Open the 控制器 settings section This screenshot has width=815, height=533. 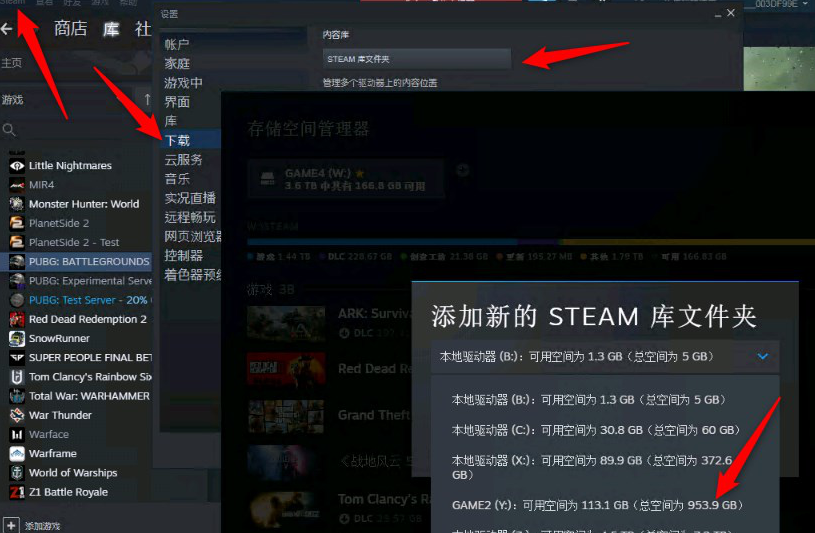pyautogui.click(x=183, y=256)
